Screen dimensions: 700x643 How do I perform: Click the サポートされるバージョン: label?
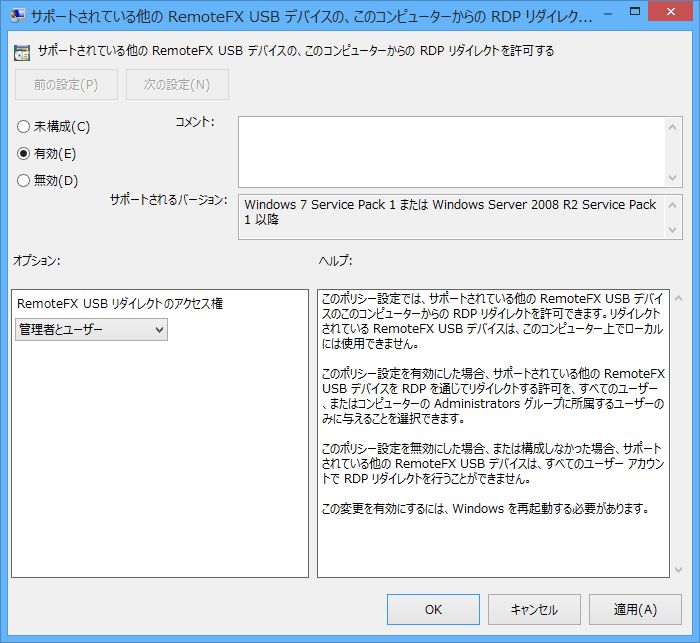(169, 200)
